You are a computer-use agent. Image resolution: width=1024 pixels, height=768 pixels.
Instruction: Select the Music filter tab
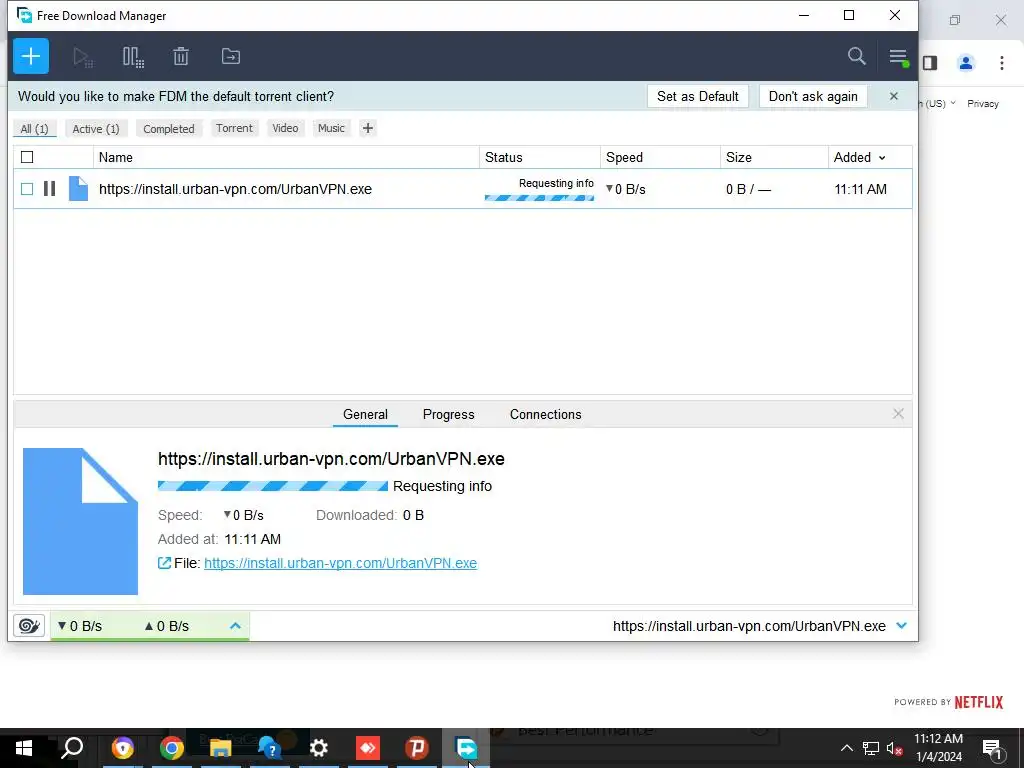(331, 128)
